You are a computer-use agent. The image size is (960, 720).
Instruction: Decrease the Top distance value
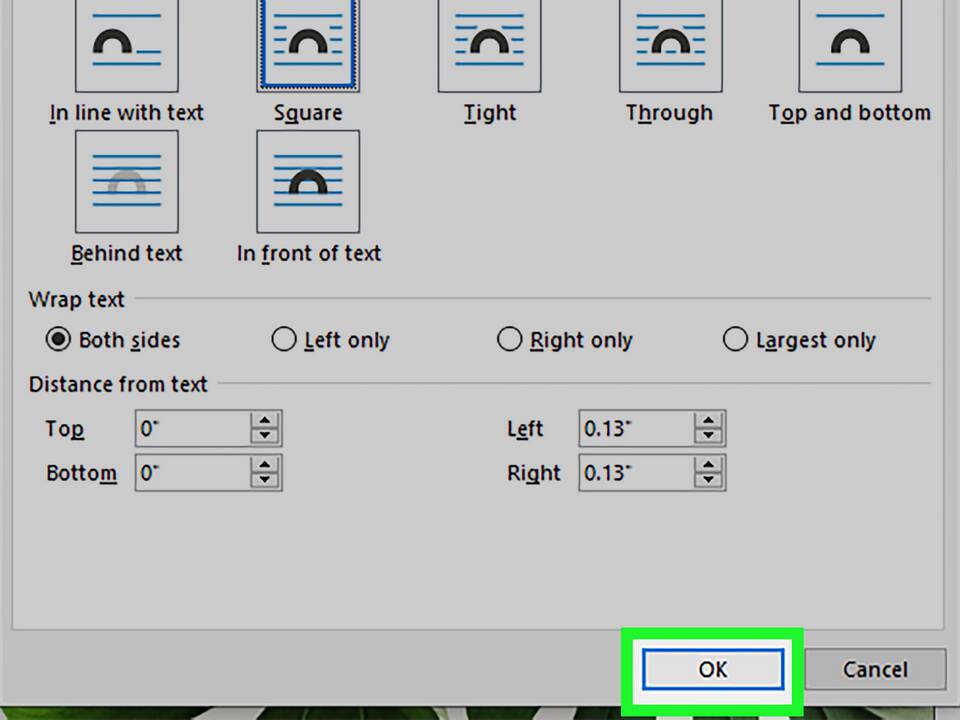pos(264,435)
